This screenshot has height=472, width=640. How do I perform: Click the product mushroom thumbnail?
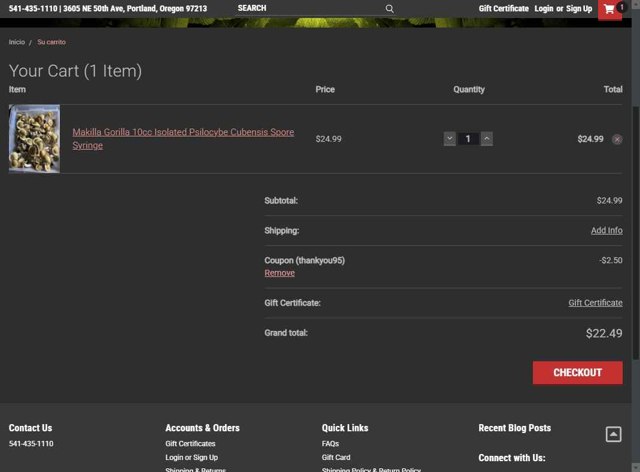tap(34, 139)
